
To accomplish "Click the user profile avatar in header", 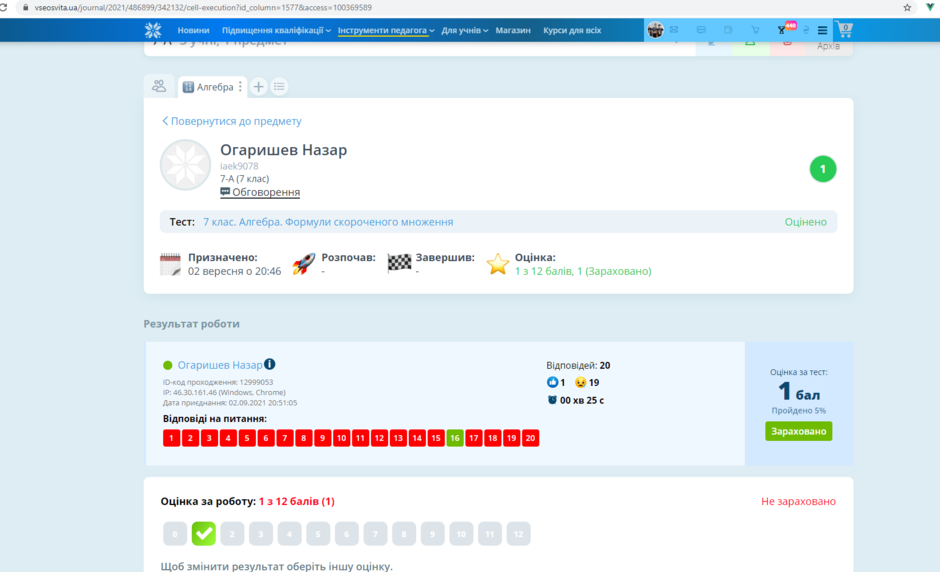I will 655,29.
